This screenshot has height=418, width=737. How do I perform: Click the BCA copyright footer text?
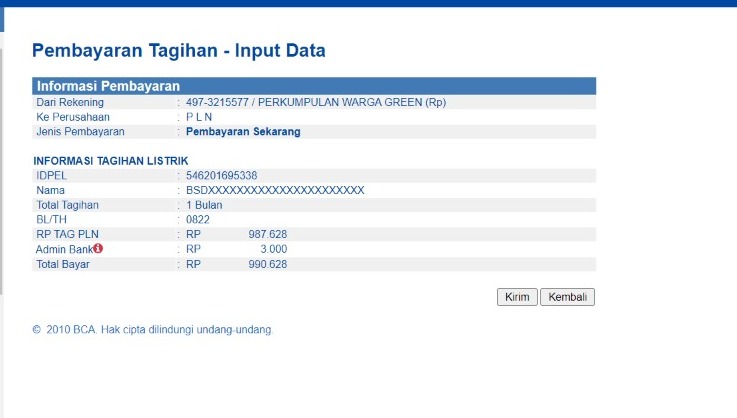click(152, 329)
